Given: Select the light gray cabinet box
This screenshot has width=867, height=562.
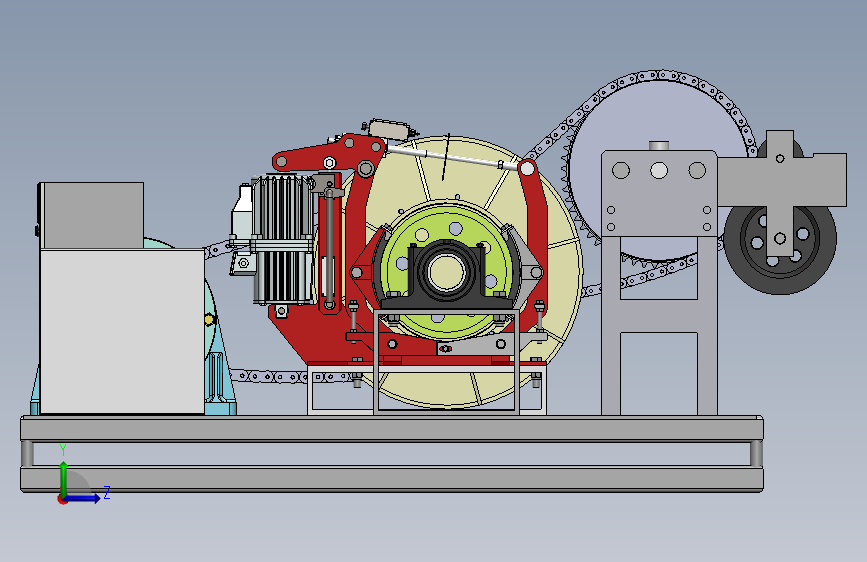Looking at the screenshot, I should click(x=122, y=331).
